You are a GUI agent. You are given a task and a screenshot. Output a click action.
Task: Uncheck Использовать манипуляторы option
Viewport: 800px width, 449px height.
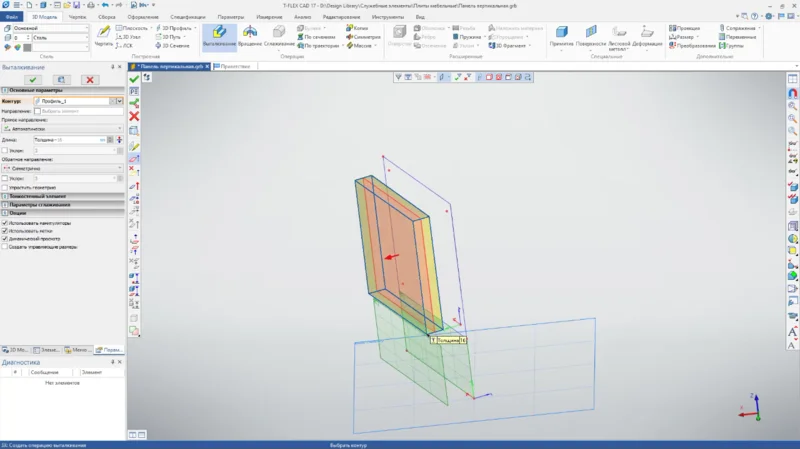(5, 222)
